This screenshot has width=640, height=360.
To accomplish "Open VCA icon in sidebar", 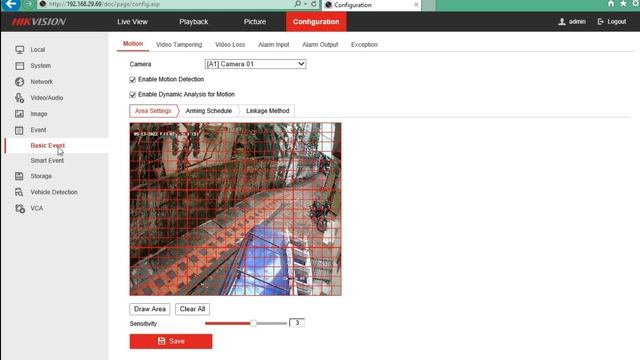I will coord(20,209).
